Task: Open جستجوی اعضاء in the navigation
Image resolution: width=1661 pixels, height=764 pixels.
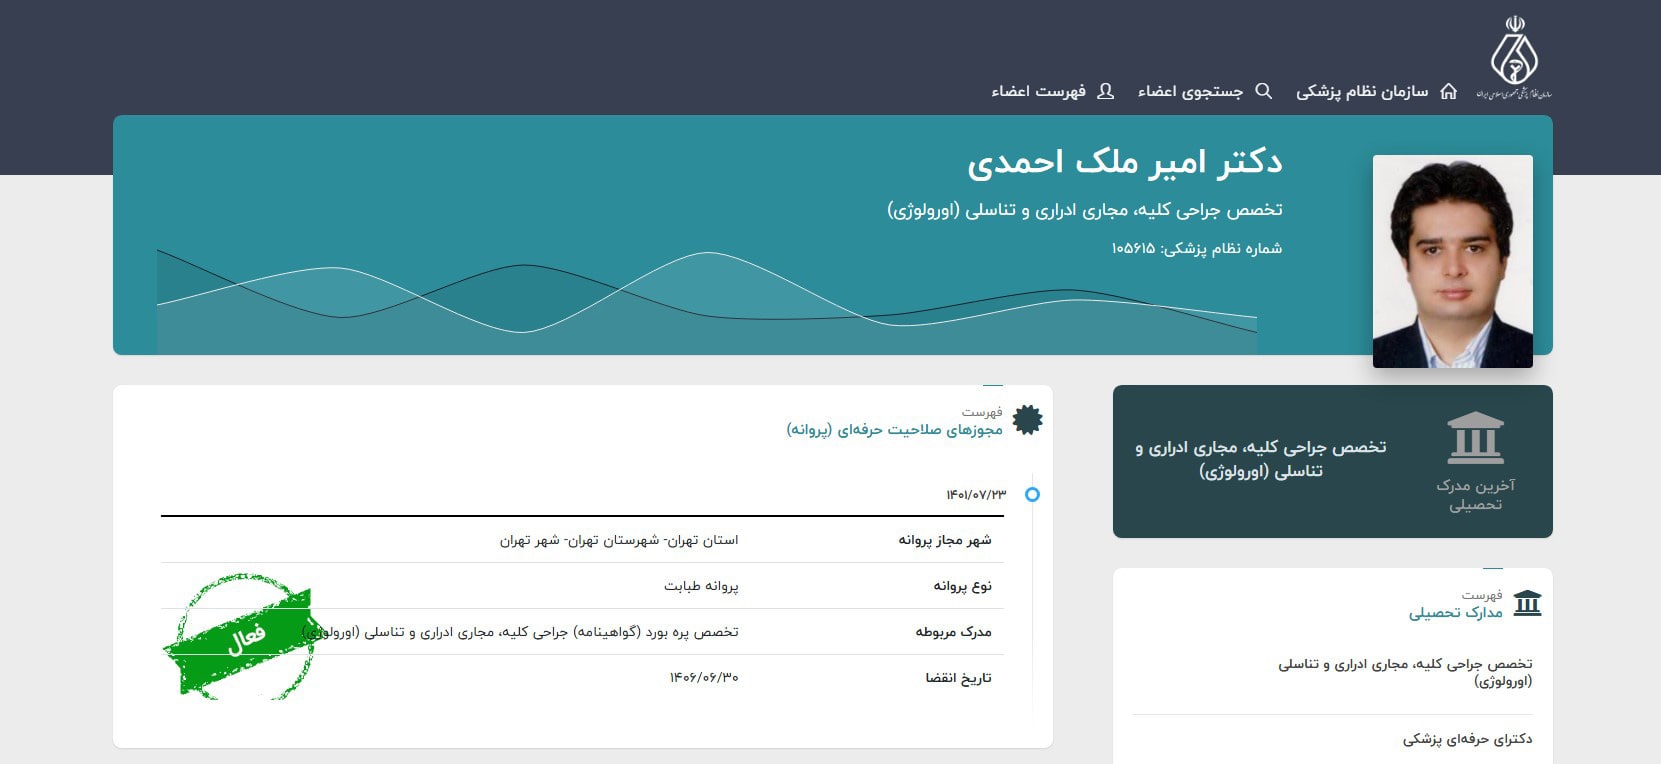Action: tap(1190, 91)
